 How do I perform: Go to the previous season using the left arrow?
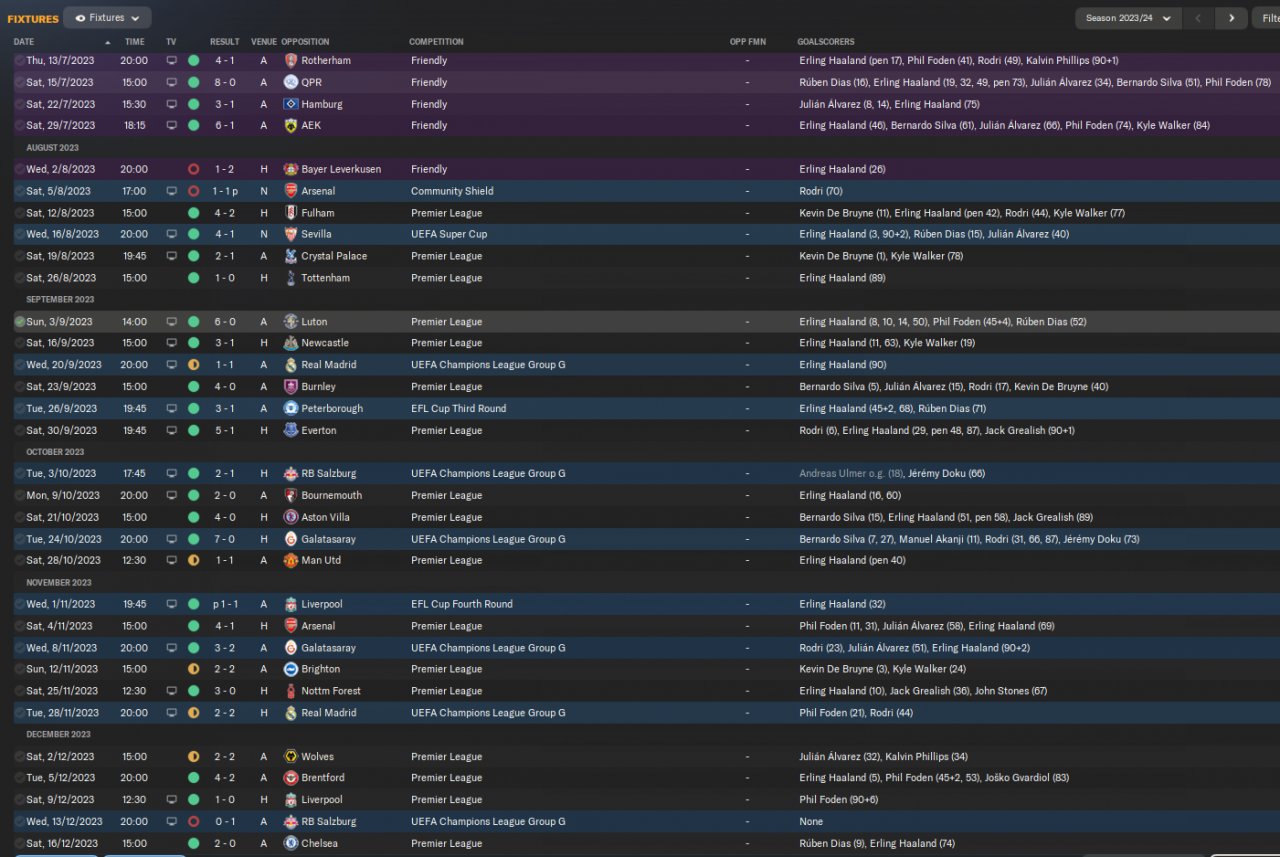coord(1199,18)
